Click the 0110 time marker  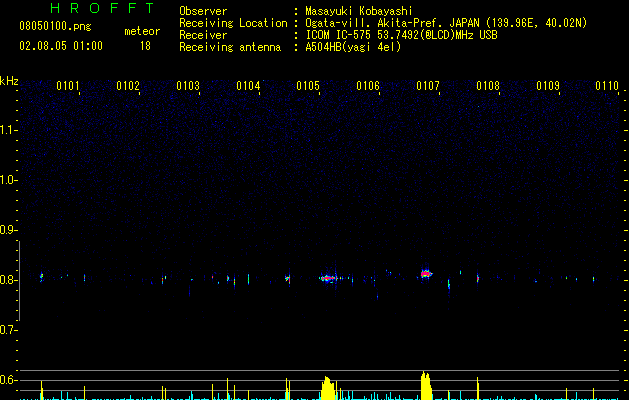tap(607, 86)
